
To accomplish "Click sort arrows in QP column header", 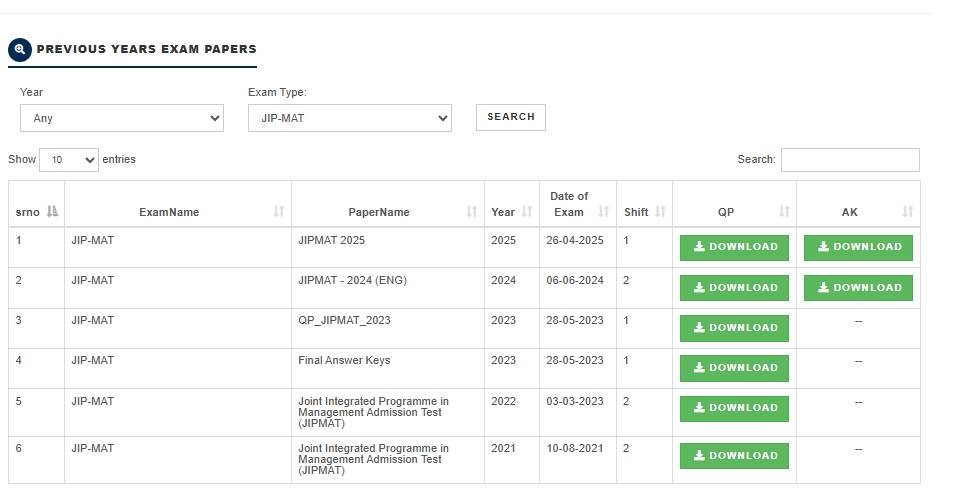I will [784, 212].
